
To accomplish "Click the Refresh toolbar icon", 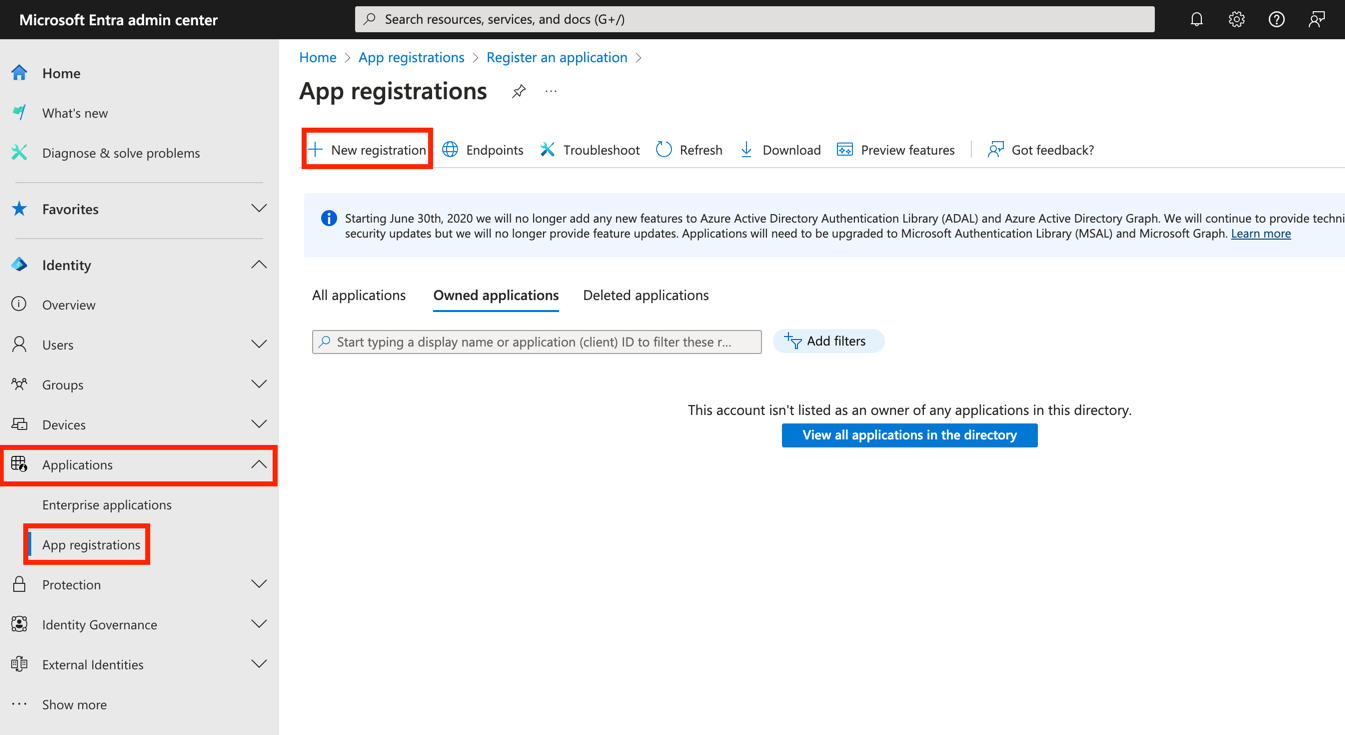I will 664,150.
